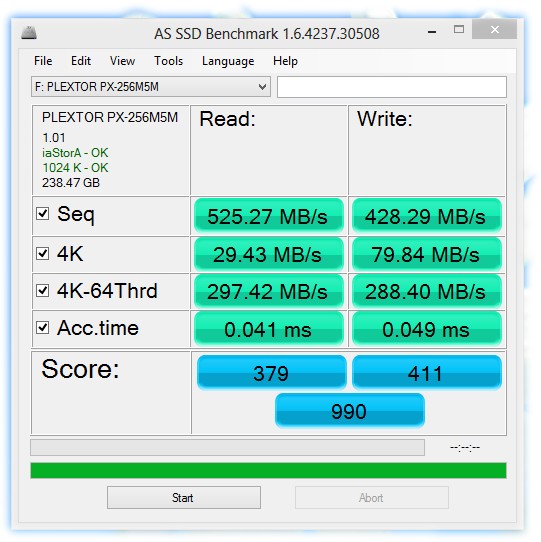Image resolution: width=541 pixels, height=542 pixels.
Task: Open the View menu
Action: (x=122, y=61)
